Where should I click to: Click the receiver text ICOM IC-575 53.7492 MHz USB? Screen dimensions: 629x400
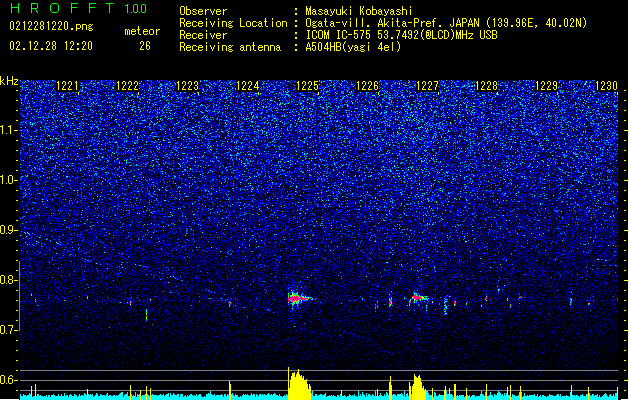(x=401, y=35)
